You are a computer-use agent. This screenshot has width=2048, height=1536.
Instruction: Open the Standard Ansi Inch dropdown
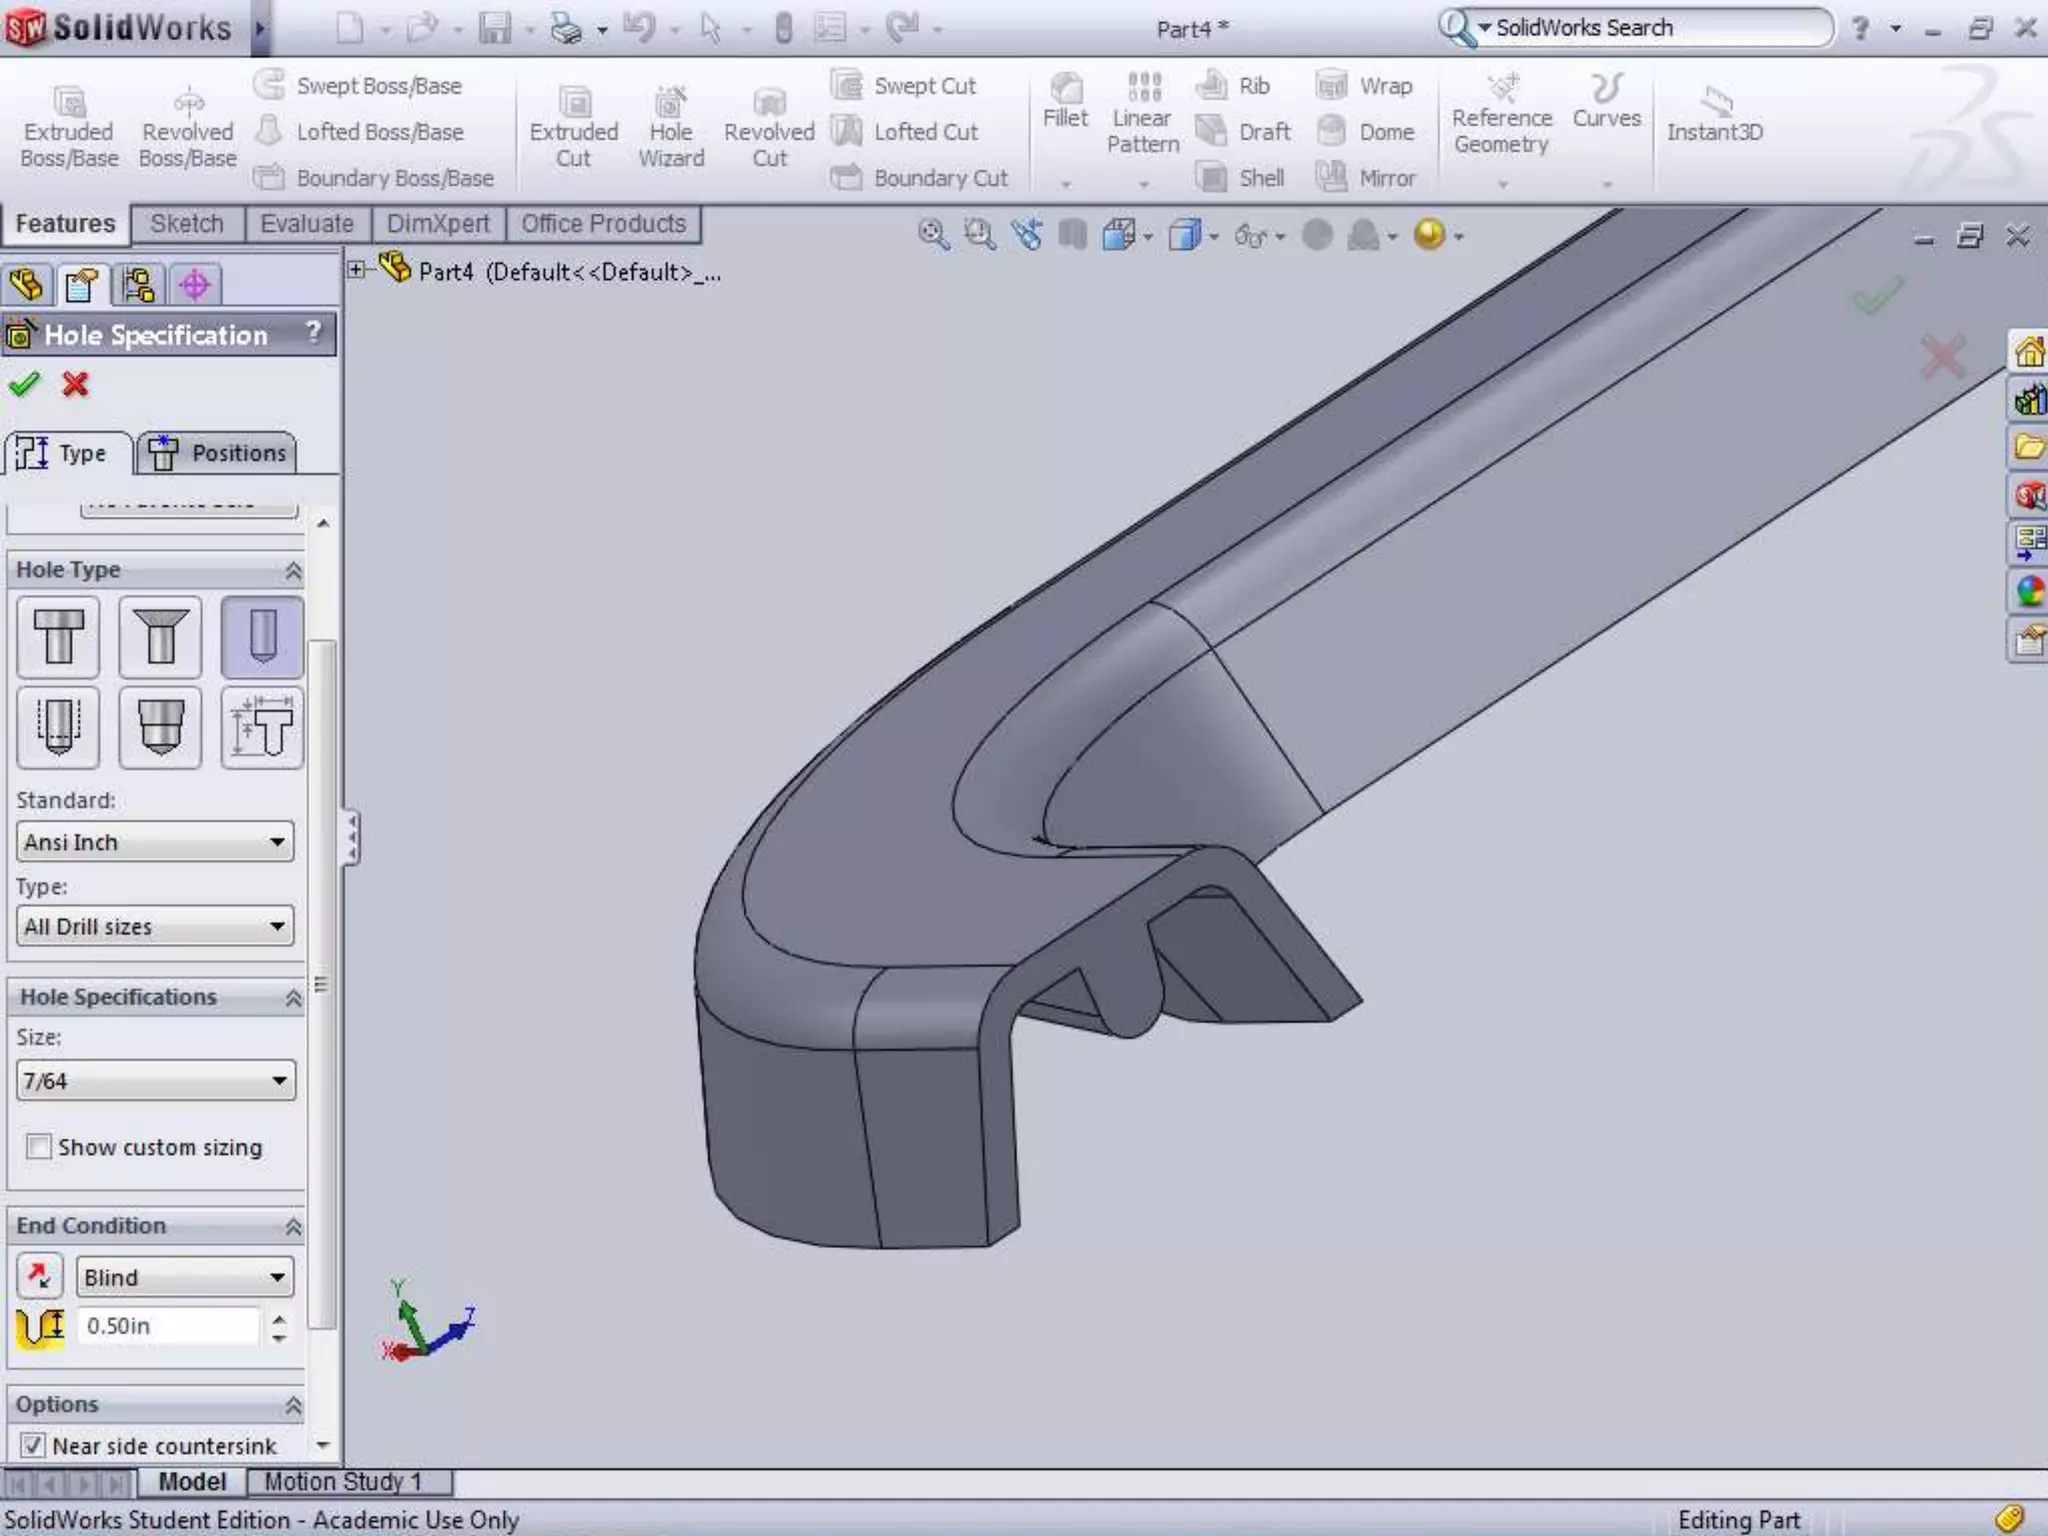[155, 842]
